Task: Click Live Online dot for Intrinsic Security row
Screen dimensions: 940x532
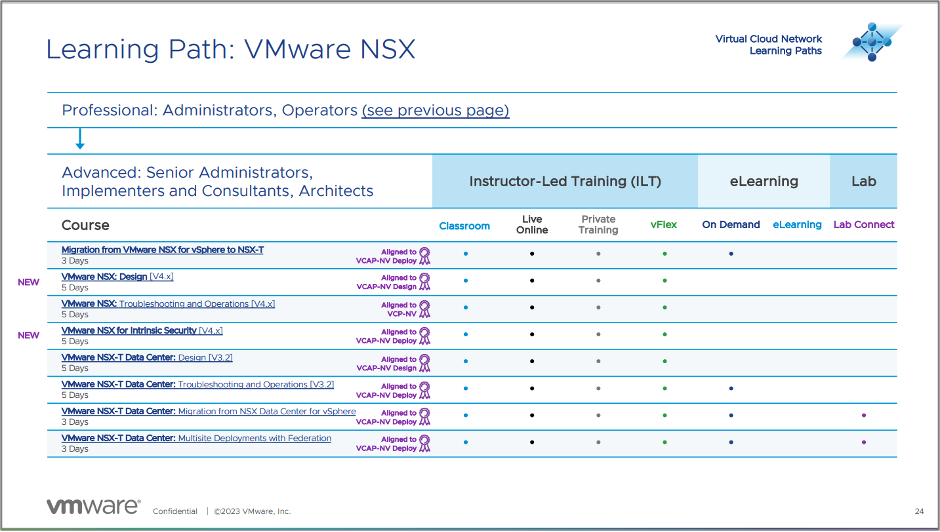Action: tap(532, 334)
